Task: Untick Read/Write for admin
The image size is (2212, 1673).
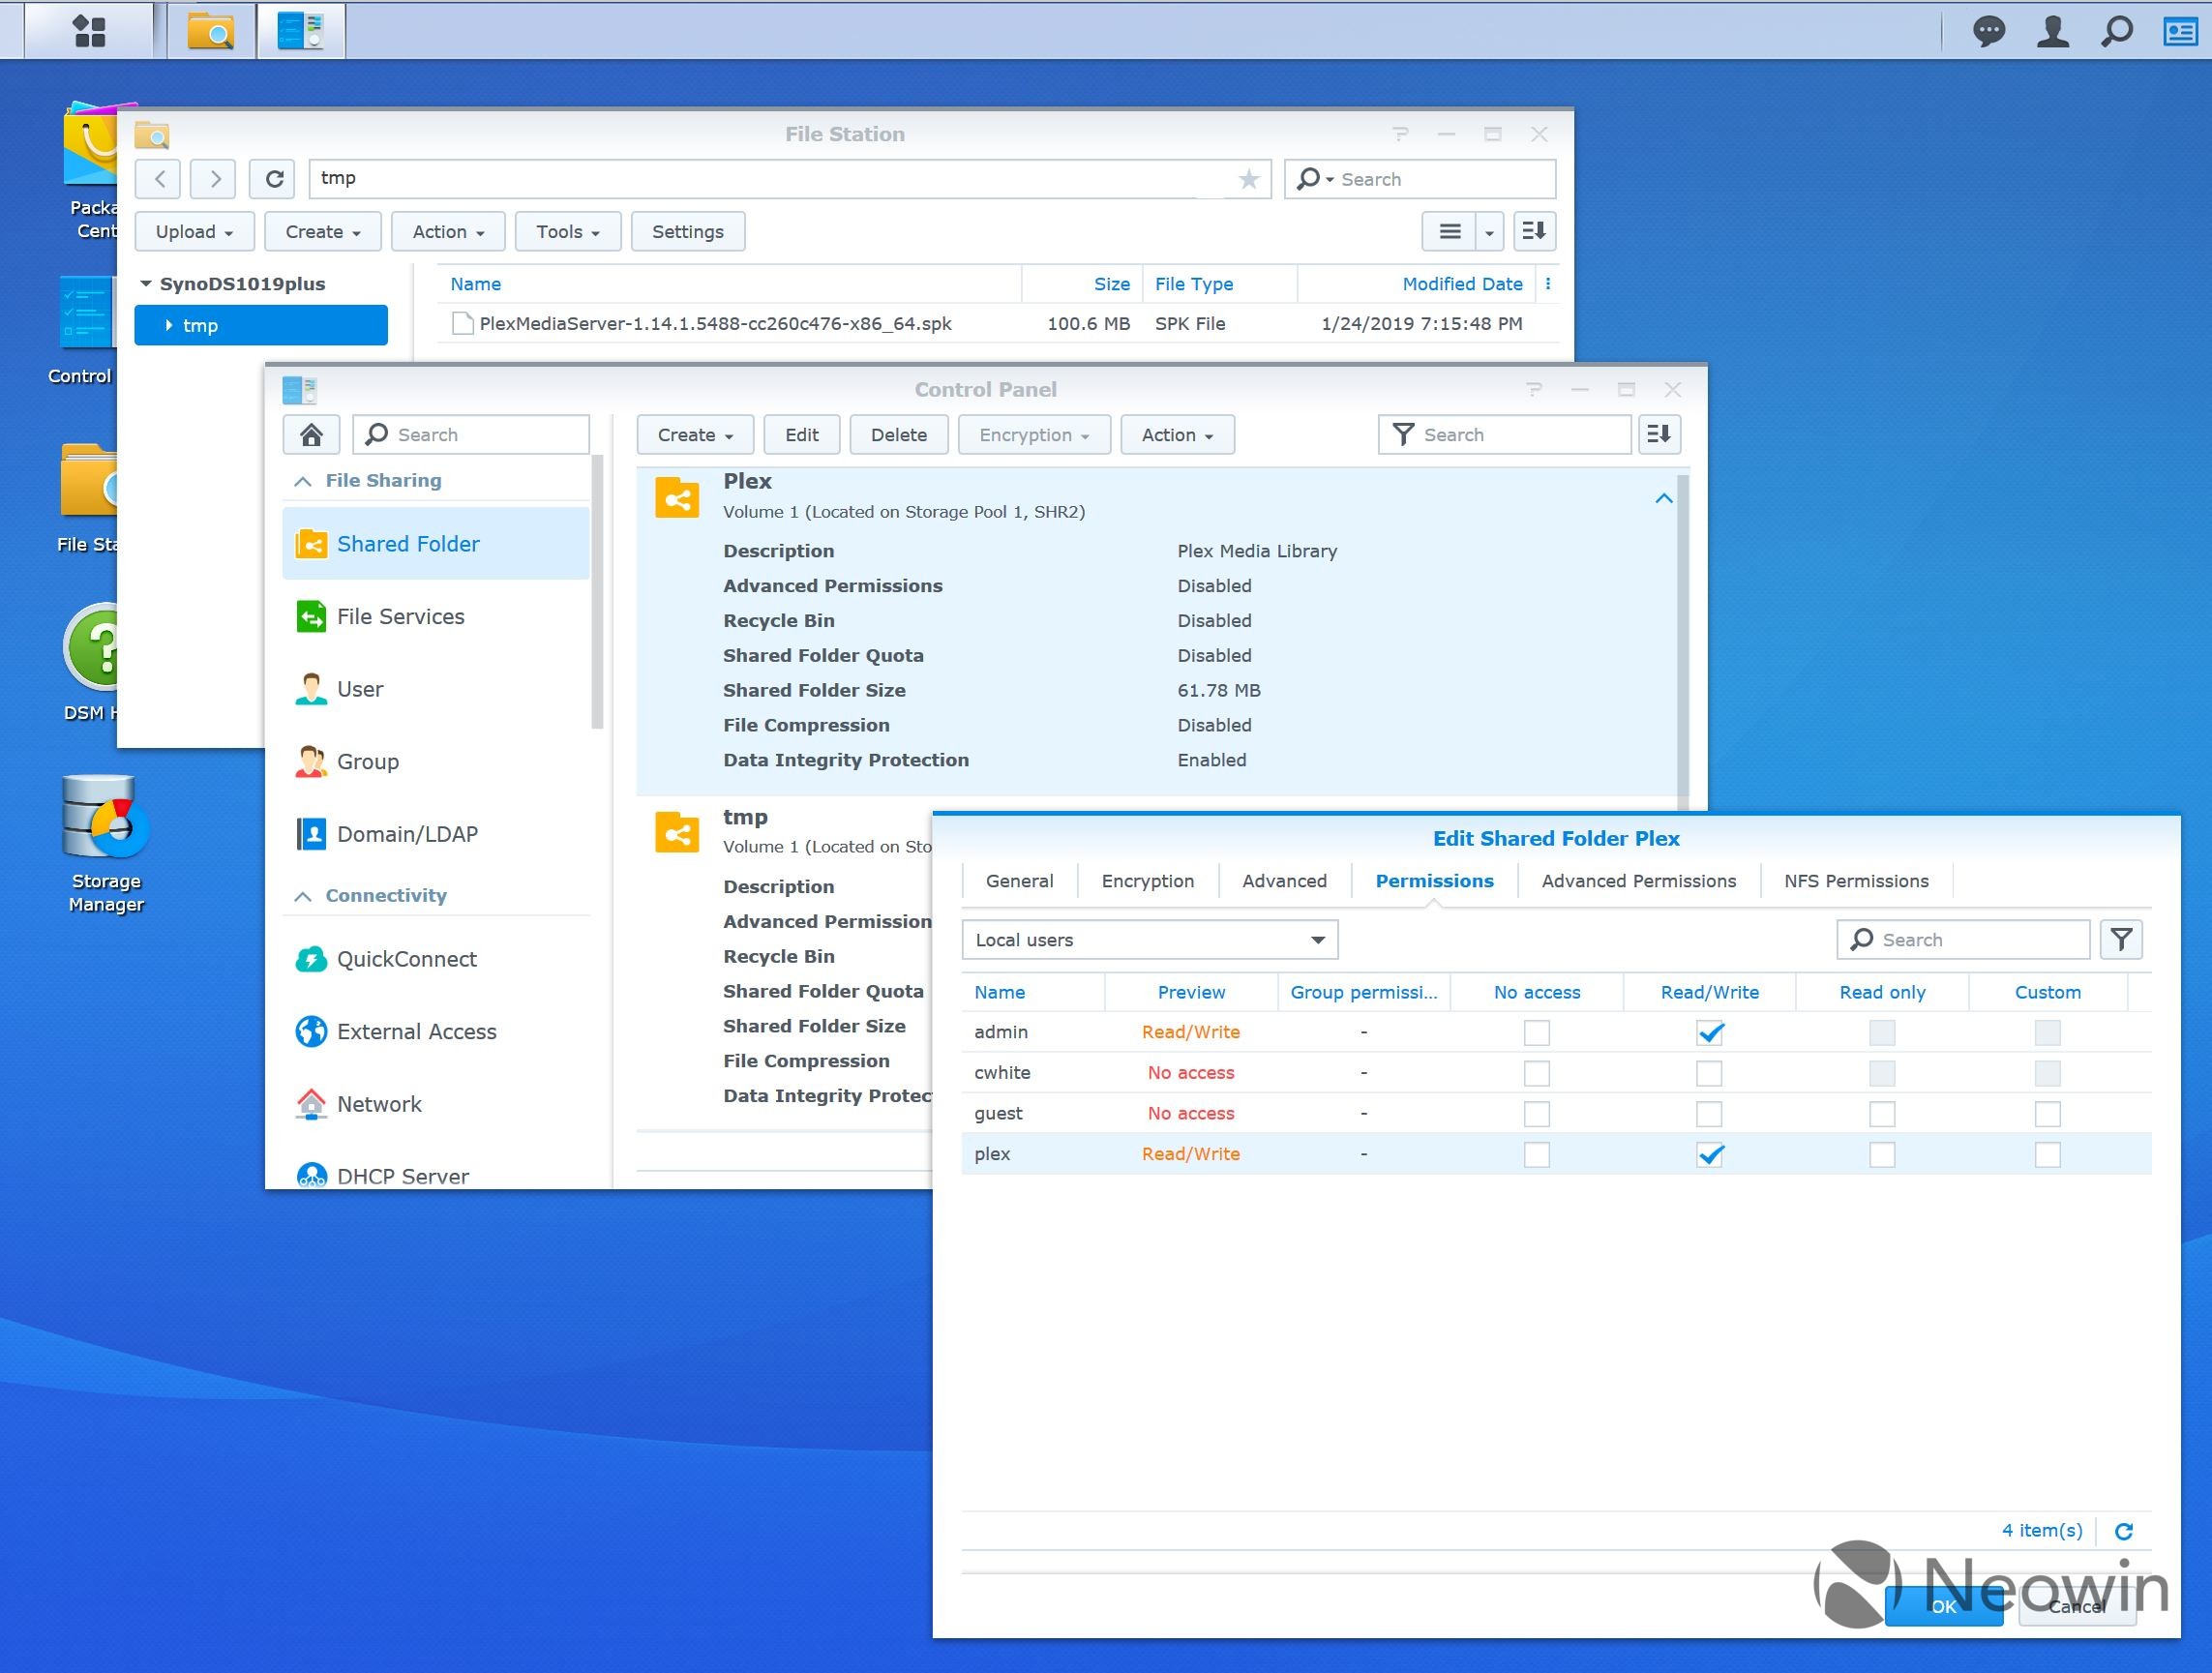Action: coord(1710,1033)
